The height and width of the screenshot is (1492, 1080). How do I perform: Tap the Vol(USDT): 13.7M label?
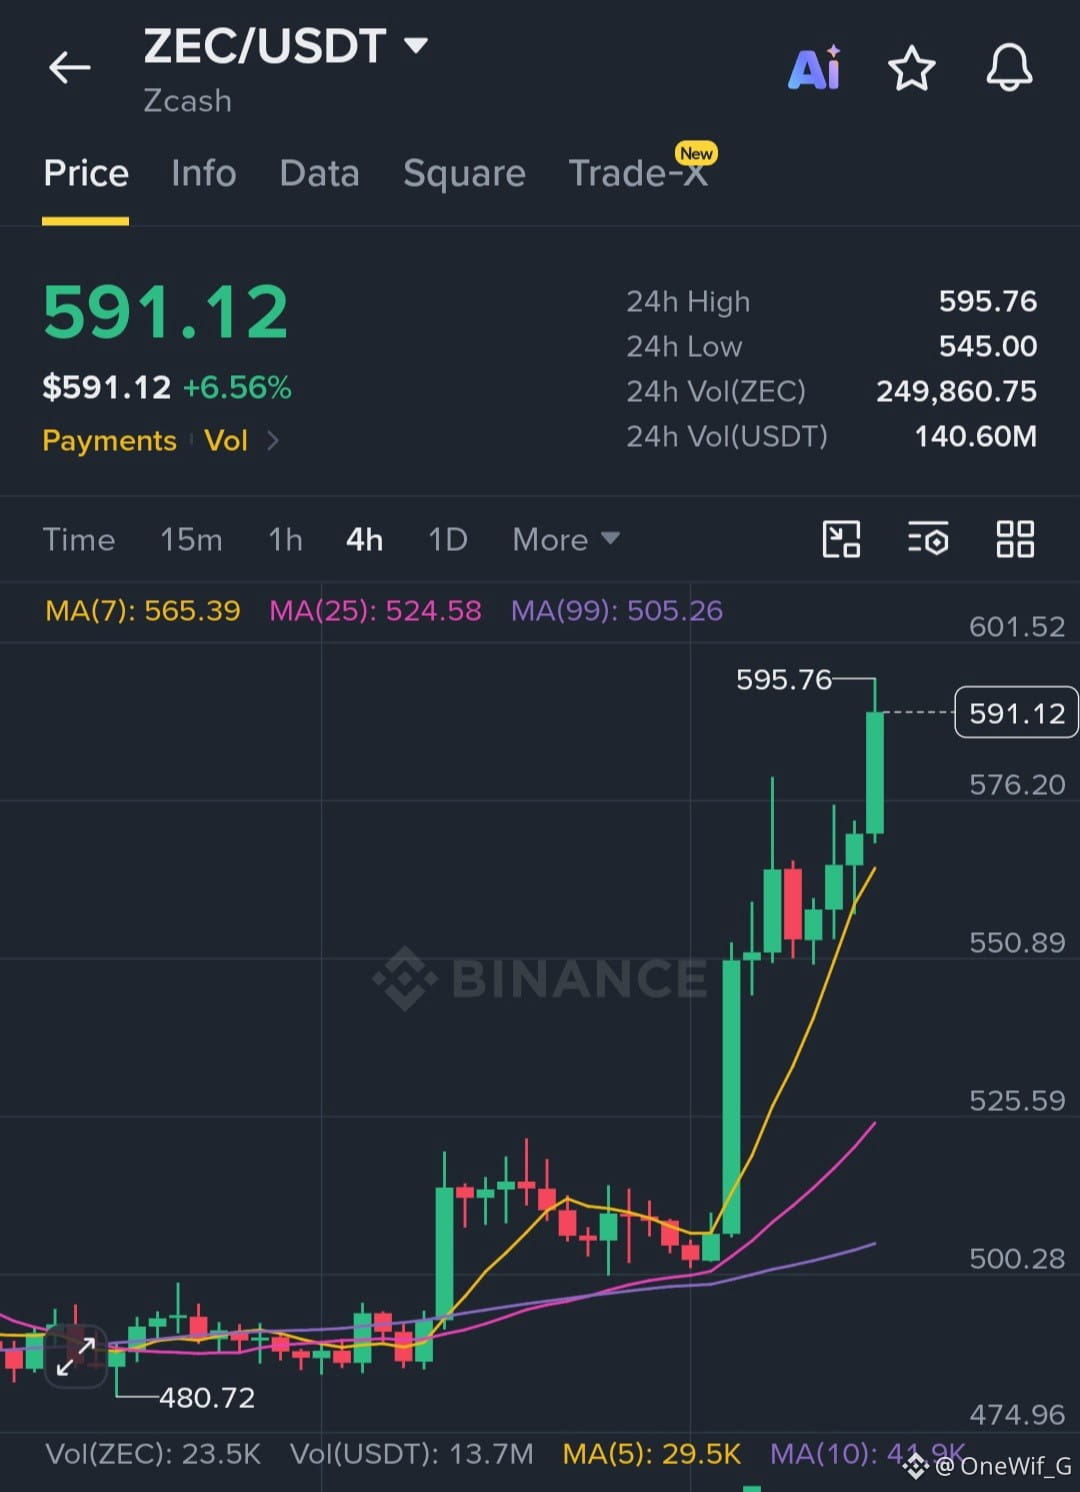click(x=412, y=1453)
